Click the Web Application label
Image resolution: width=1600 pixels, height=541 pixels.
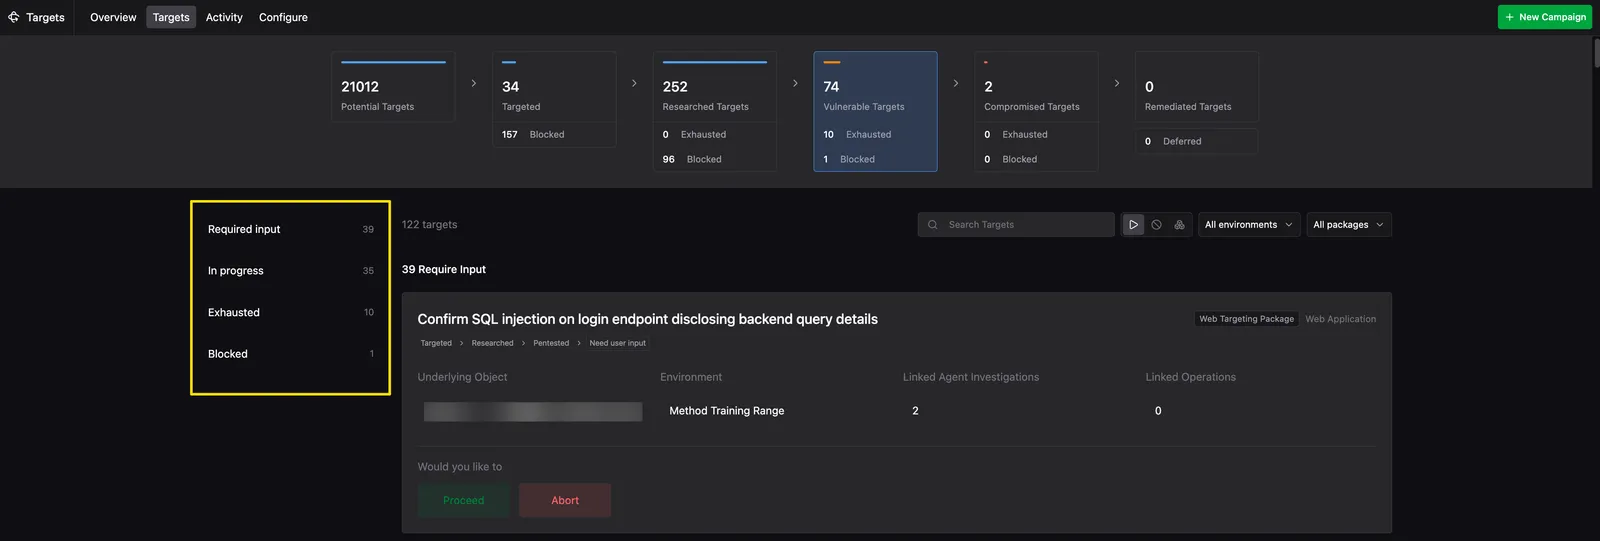(1340, 319)
